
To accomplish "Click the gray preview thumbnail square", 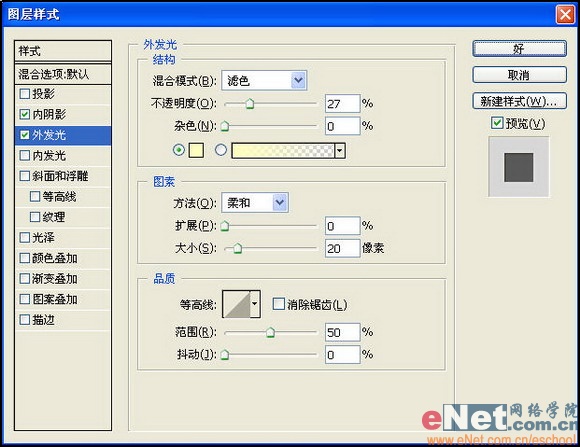I will tap(519, 167).
